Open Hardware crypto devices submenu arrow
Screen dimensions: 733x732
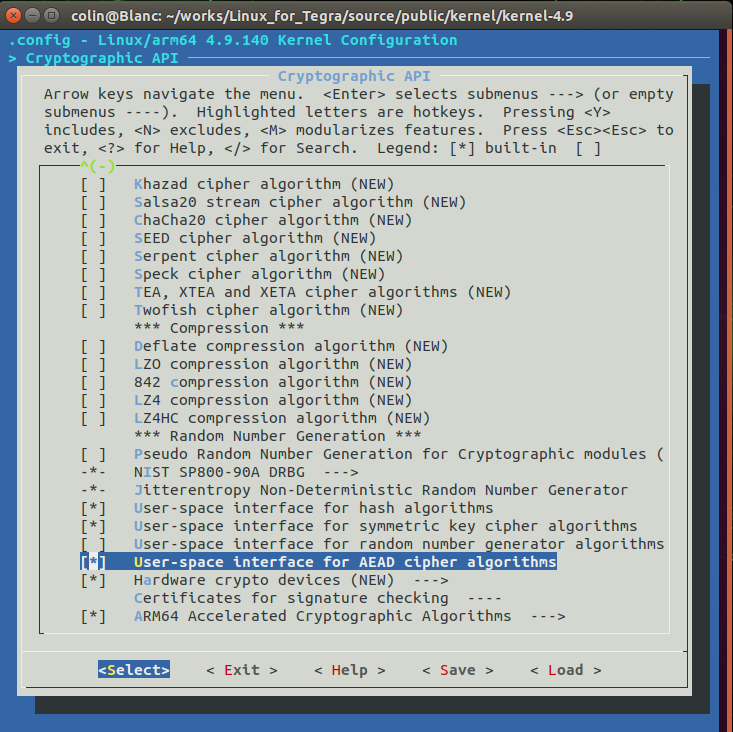tap(431, 580)
